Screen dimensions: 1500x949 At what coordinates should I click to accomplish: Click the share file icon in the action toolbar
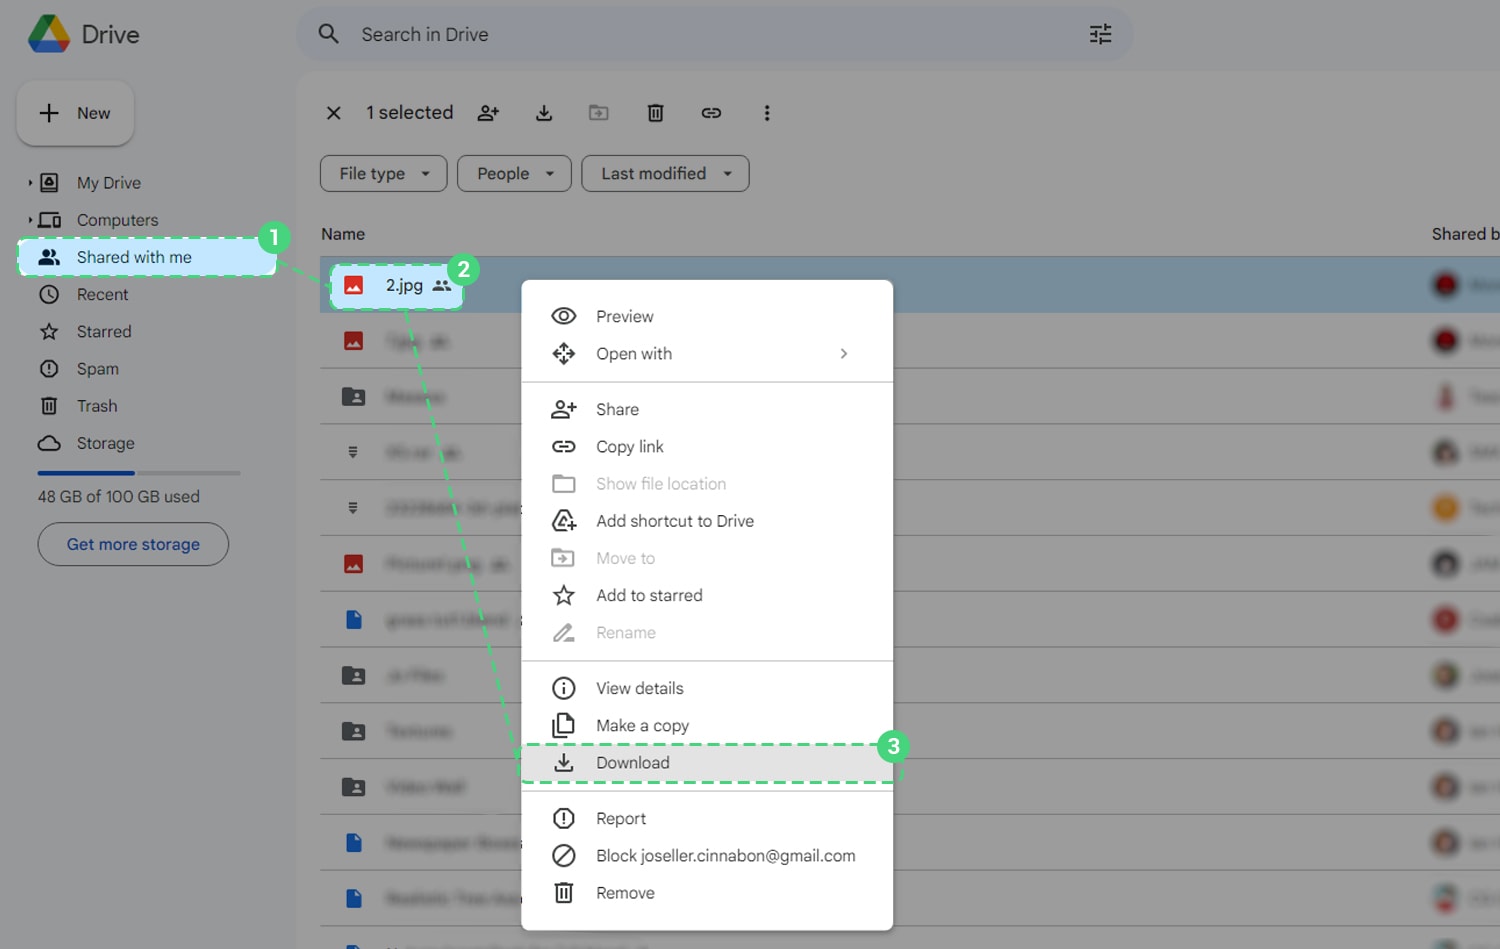tap(488, 113)
